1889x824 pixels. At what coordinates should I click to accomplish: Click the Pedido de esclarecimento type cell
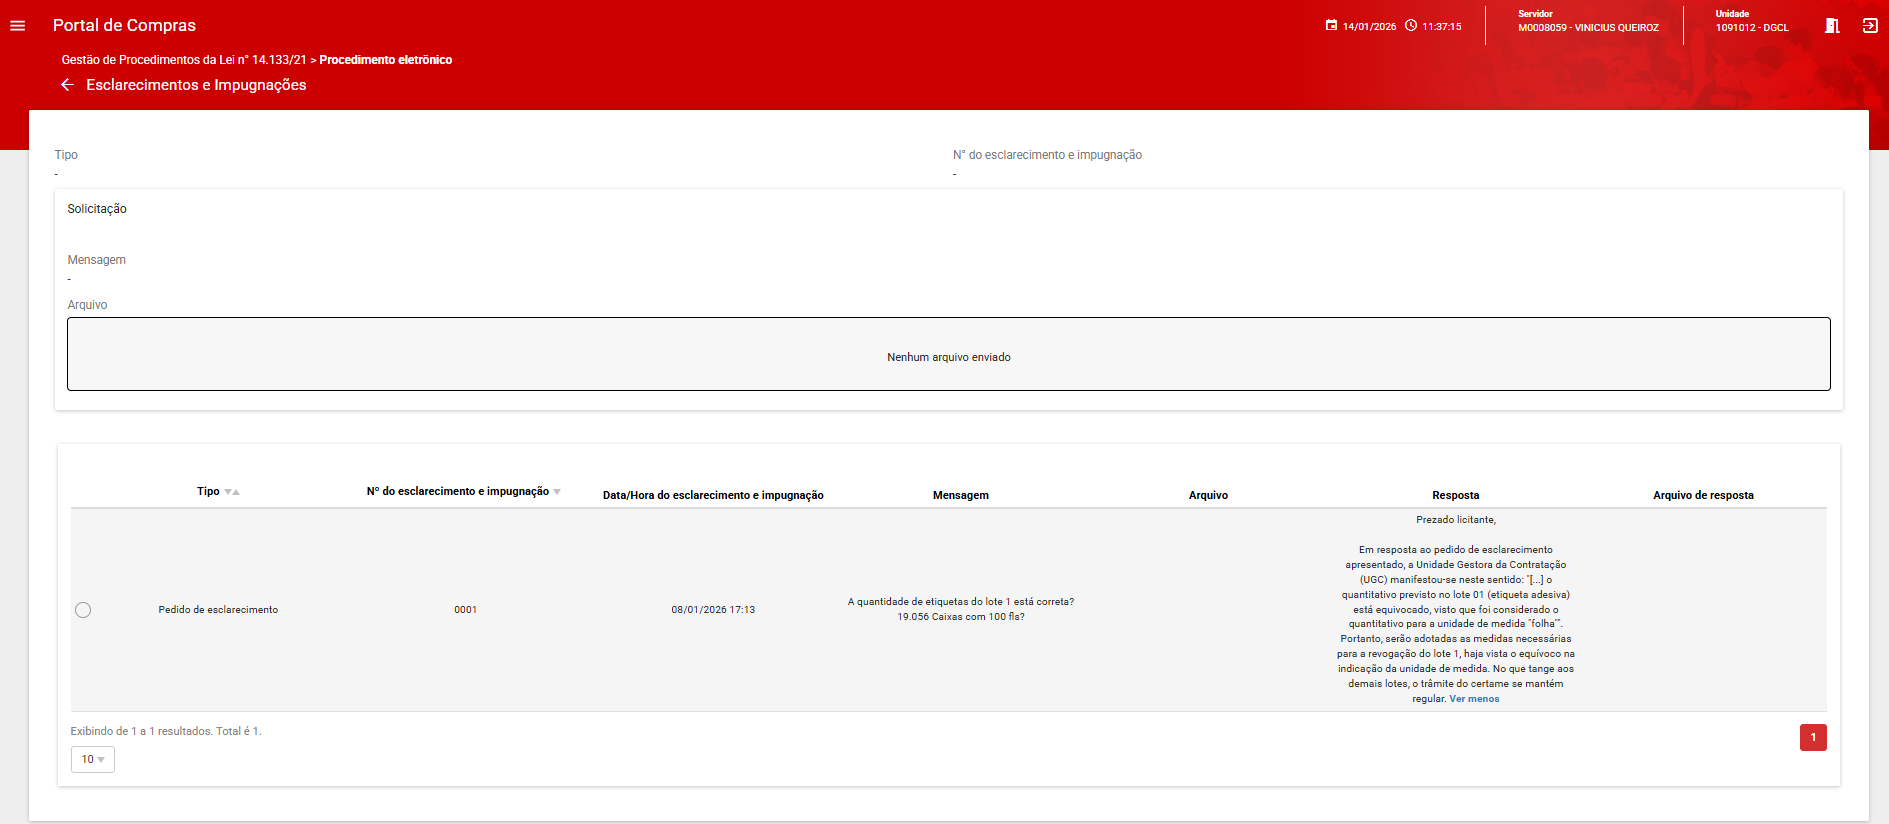tap(218, 610)
